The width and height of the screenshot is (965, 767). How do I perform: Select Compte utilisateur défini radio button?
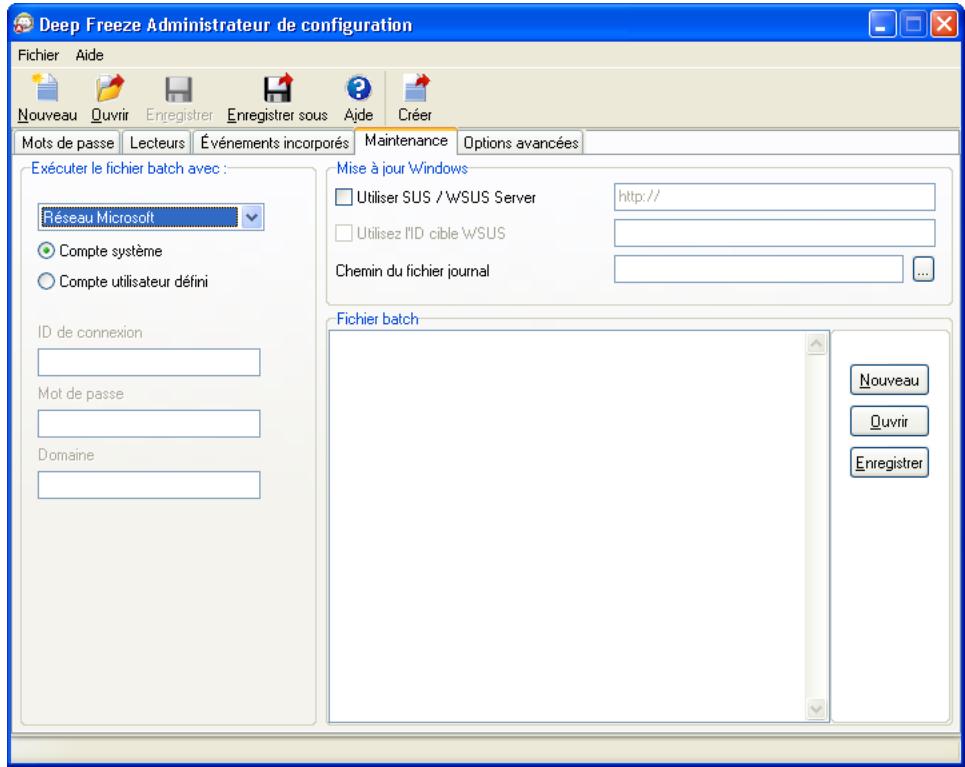[x=46, y=281]
